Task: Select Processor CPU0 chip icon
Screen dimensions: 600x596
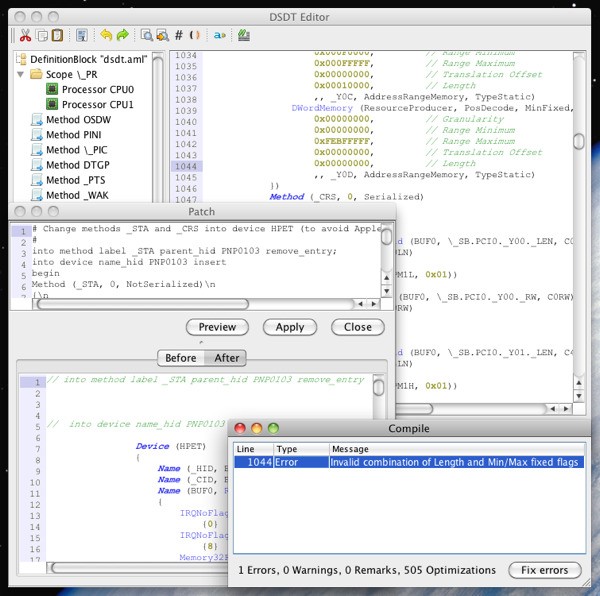Action: (x=52, y=89)
